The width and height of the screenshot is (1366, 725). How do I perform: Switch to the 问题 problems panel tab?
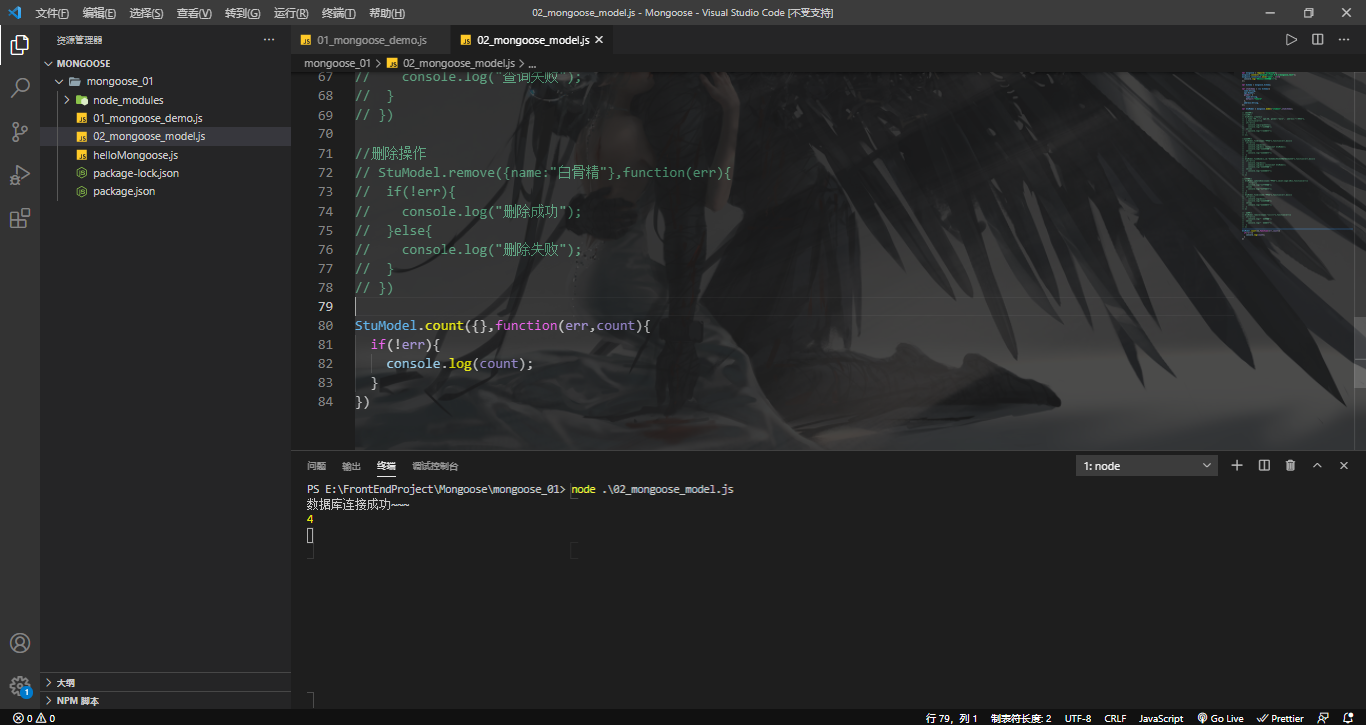[316, 466]
